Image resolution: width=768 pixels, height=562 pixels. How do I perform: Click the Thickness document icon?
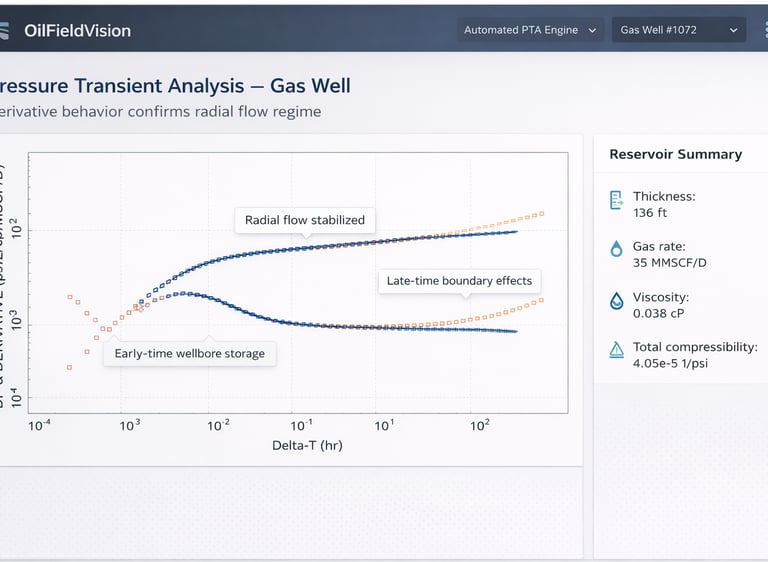click(616, 201)
